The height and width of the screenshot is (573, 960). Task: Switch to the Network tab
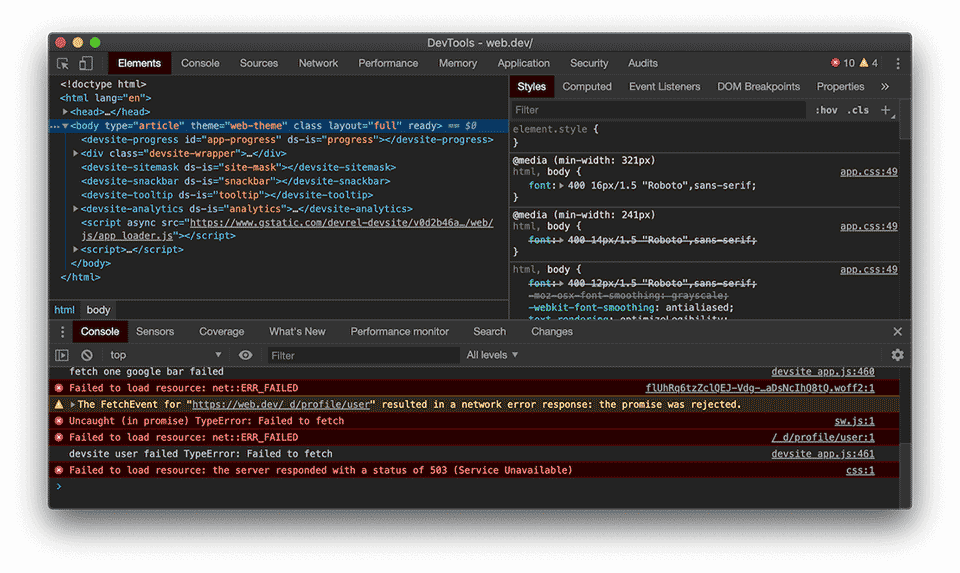tap(318, 63)
